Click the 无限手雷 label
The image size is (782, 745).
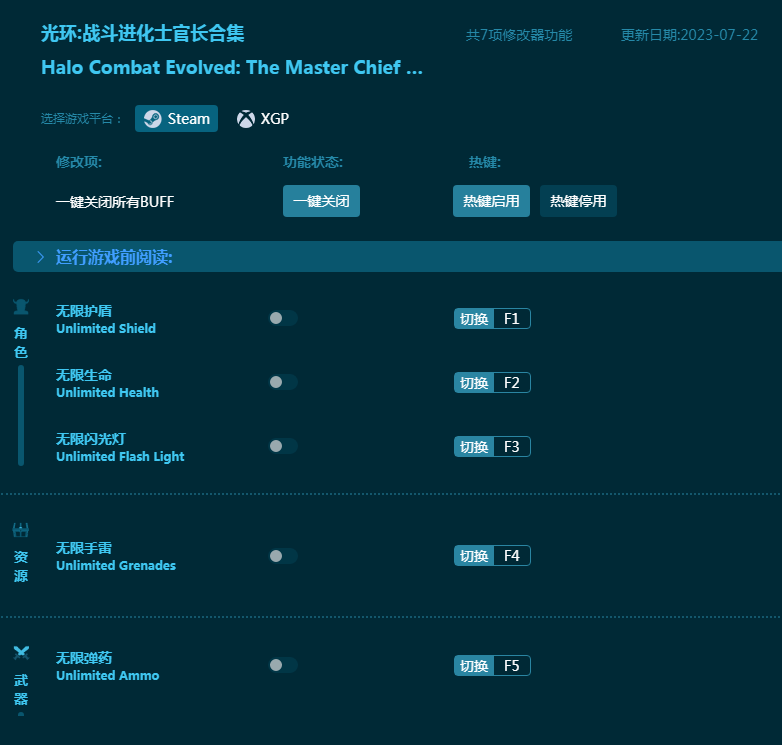pos(84,548)
